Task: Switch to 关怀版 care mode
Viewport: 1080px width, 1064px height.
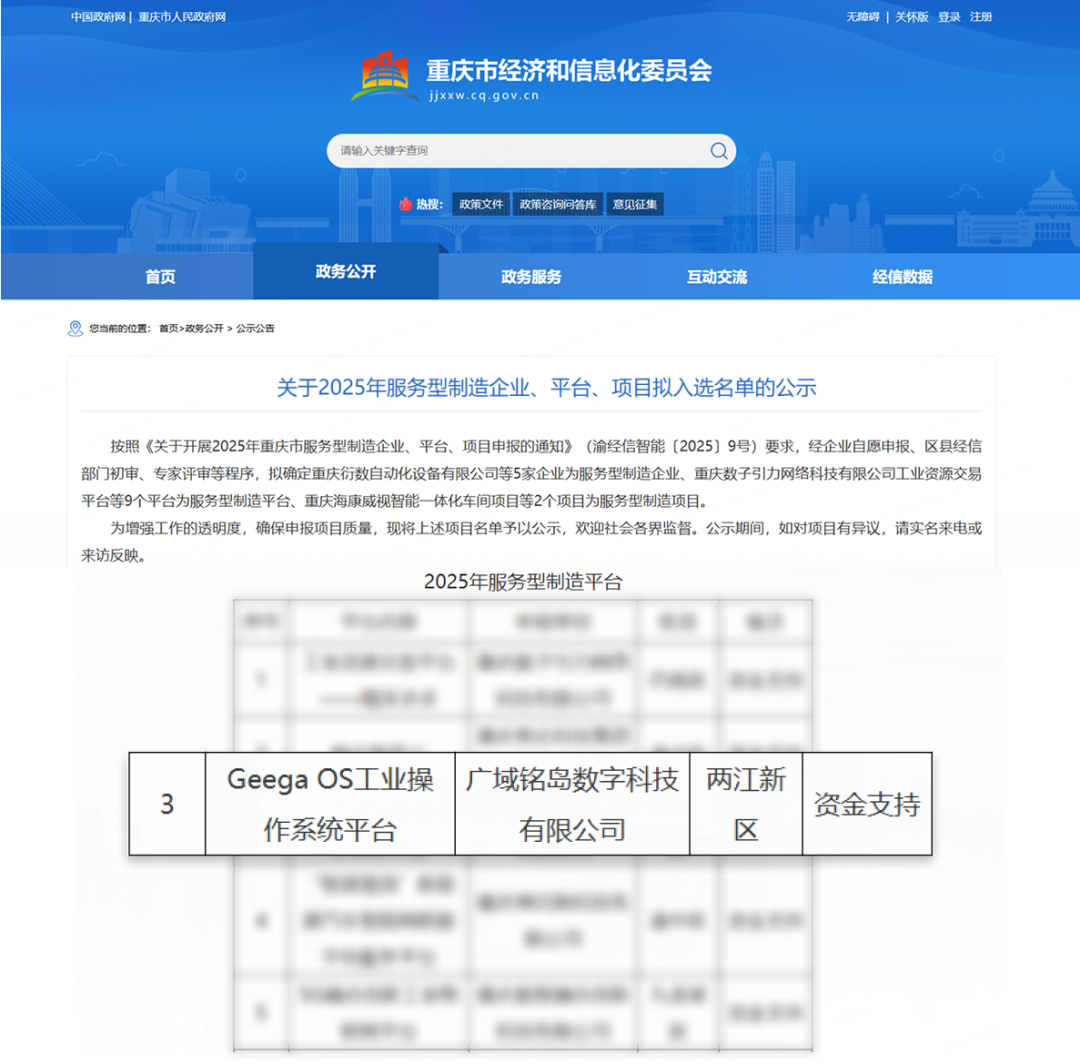Action: point(911,17)
